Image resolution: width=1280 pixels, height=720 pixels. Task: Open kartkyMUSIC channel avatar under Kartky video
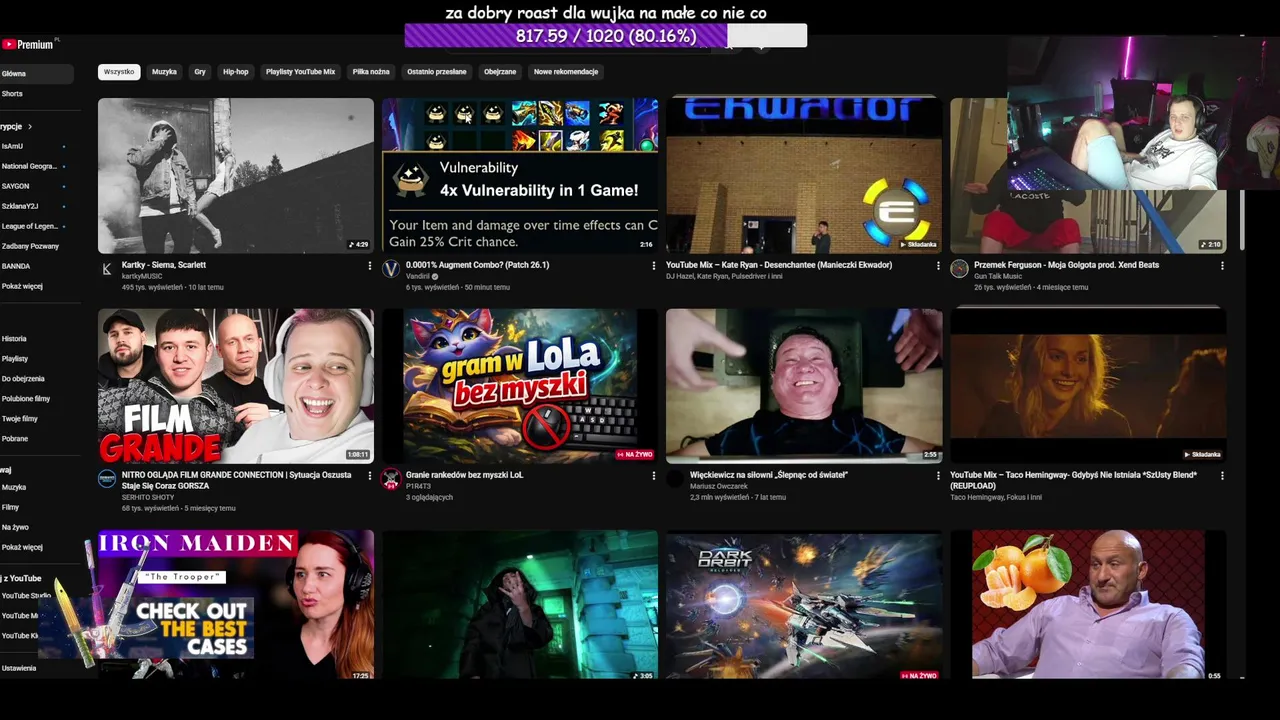107,269
